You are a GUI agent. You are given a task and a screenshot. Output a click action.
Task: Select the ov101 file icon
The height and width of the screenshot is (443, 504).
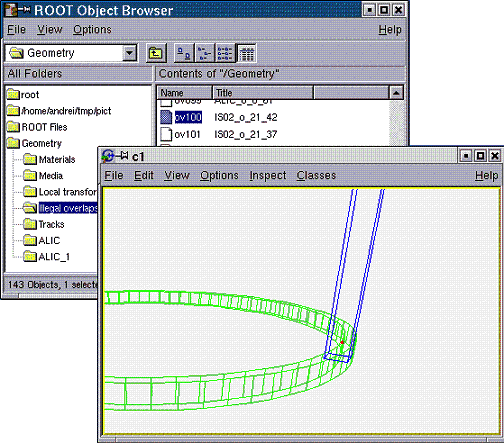tap(166, 134)
